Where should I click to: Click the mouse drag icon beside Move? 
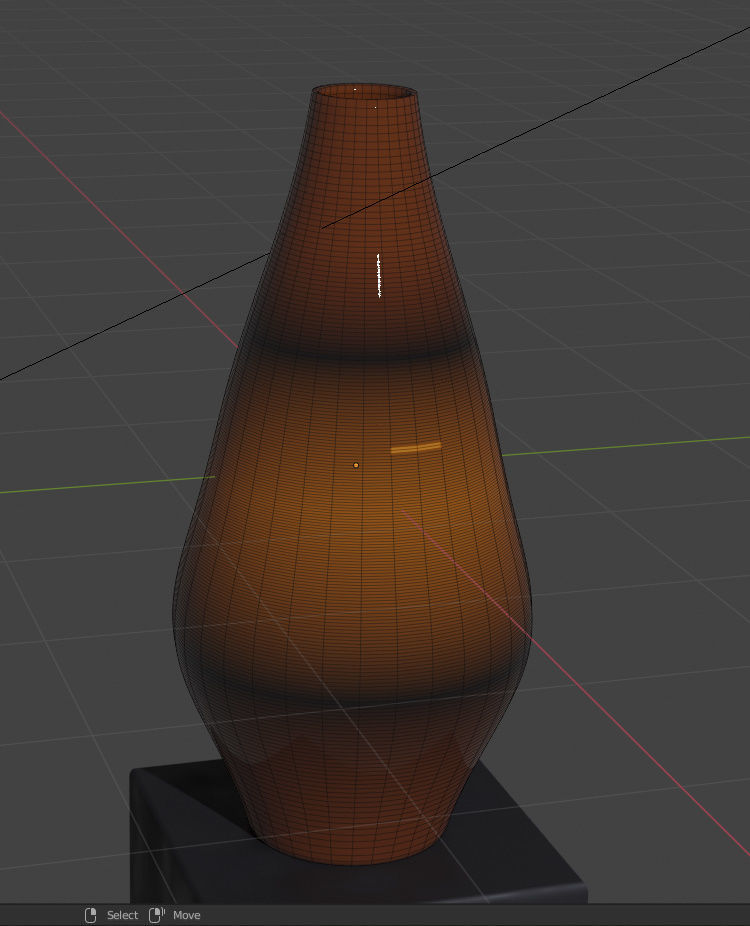[156, 915]
